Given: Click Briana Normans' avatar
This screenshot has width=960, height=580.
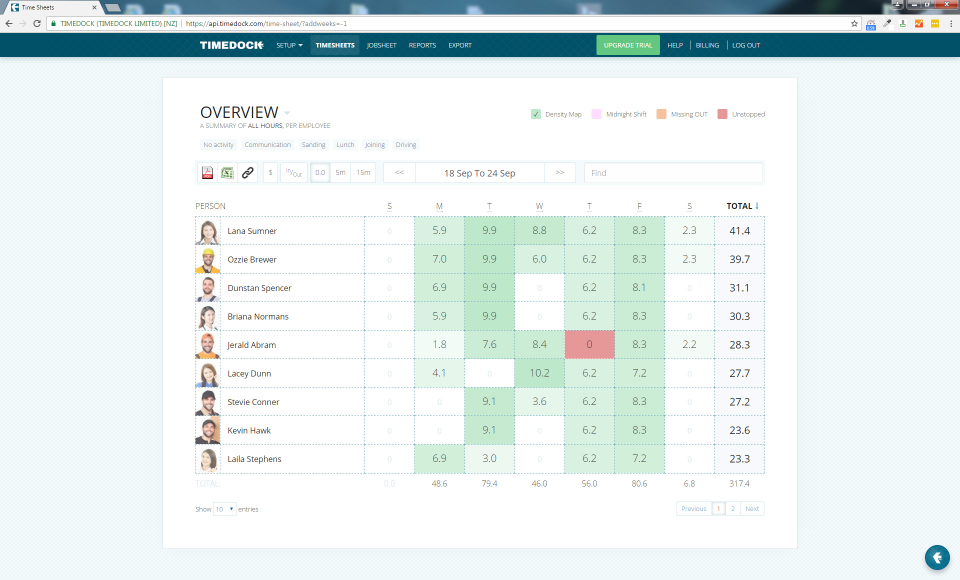Looking at the screenshot, I should (208, 317).
